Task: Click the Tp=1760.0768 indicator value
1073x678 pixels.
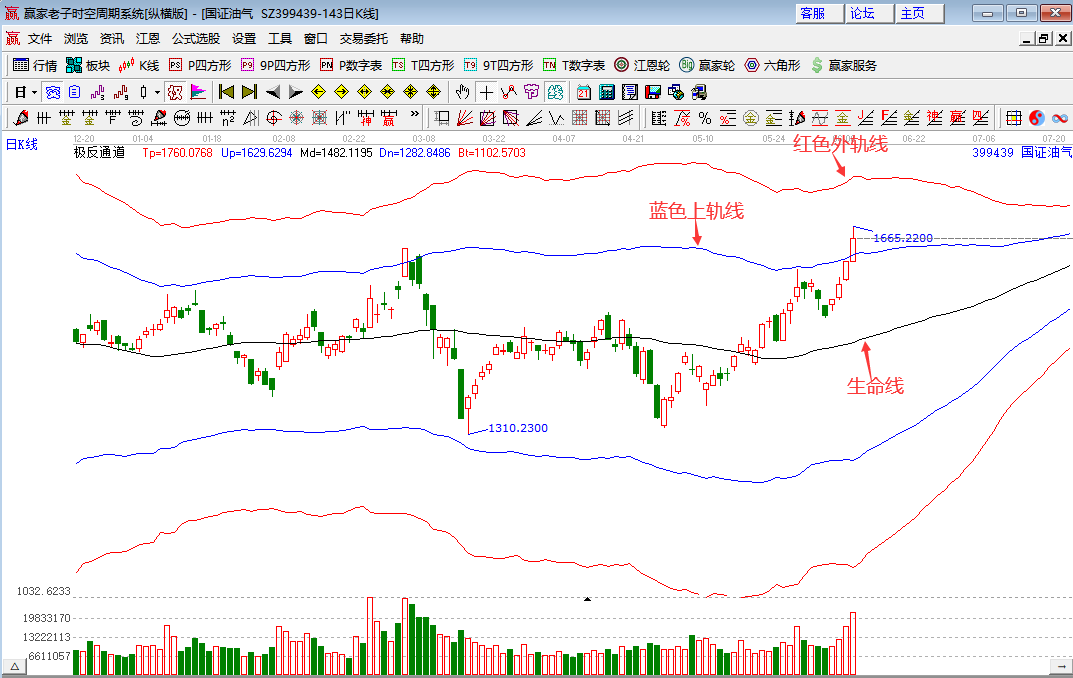Action: pos(177,153)
